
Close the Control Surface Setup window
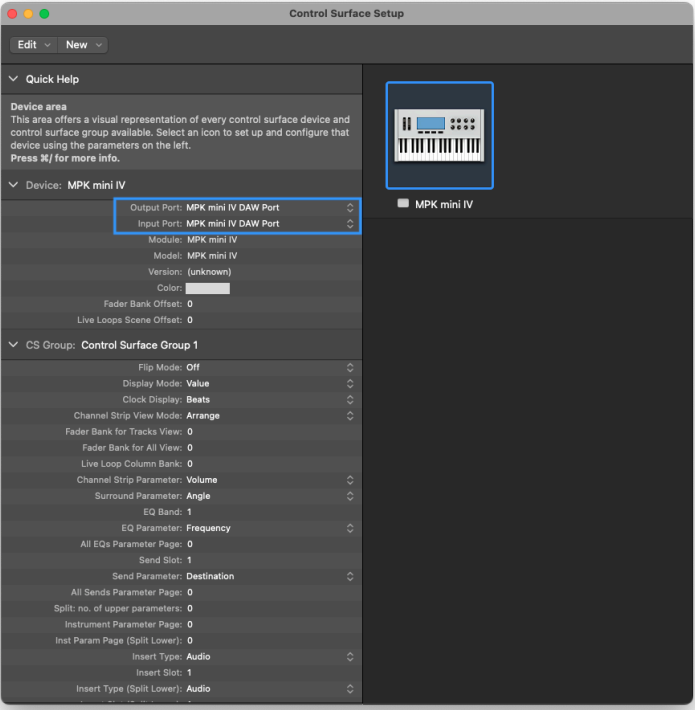[x=12, y=14]
